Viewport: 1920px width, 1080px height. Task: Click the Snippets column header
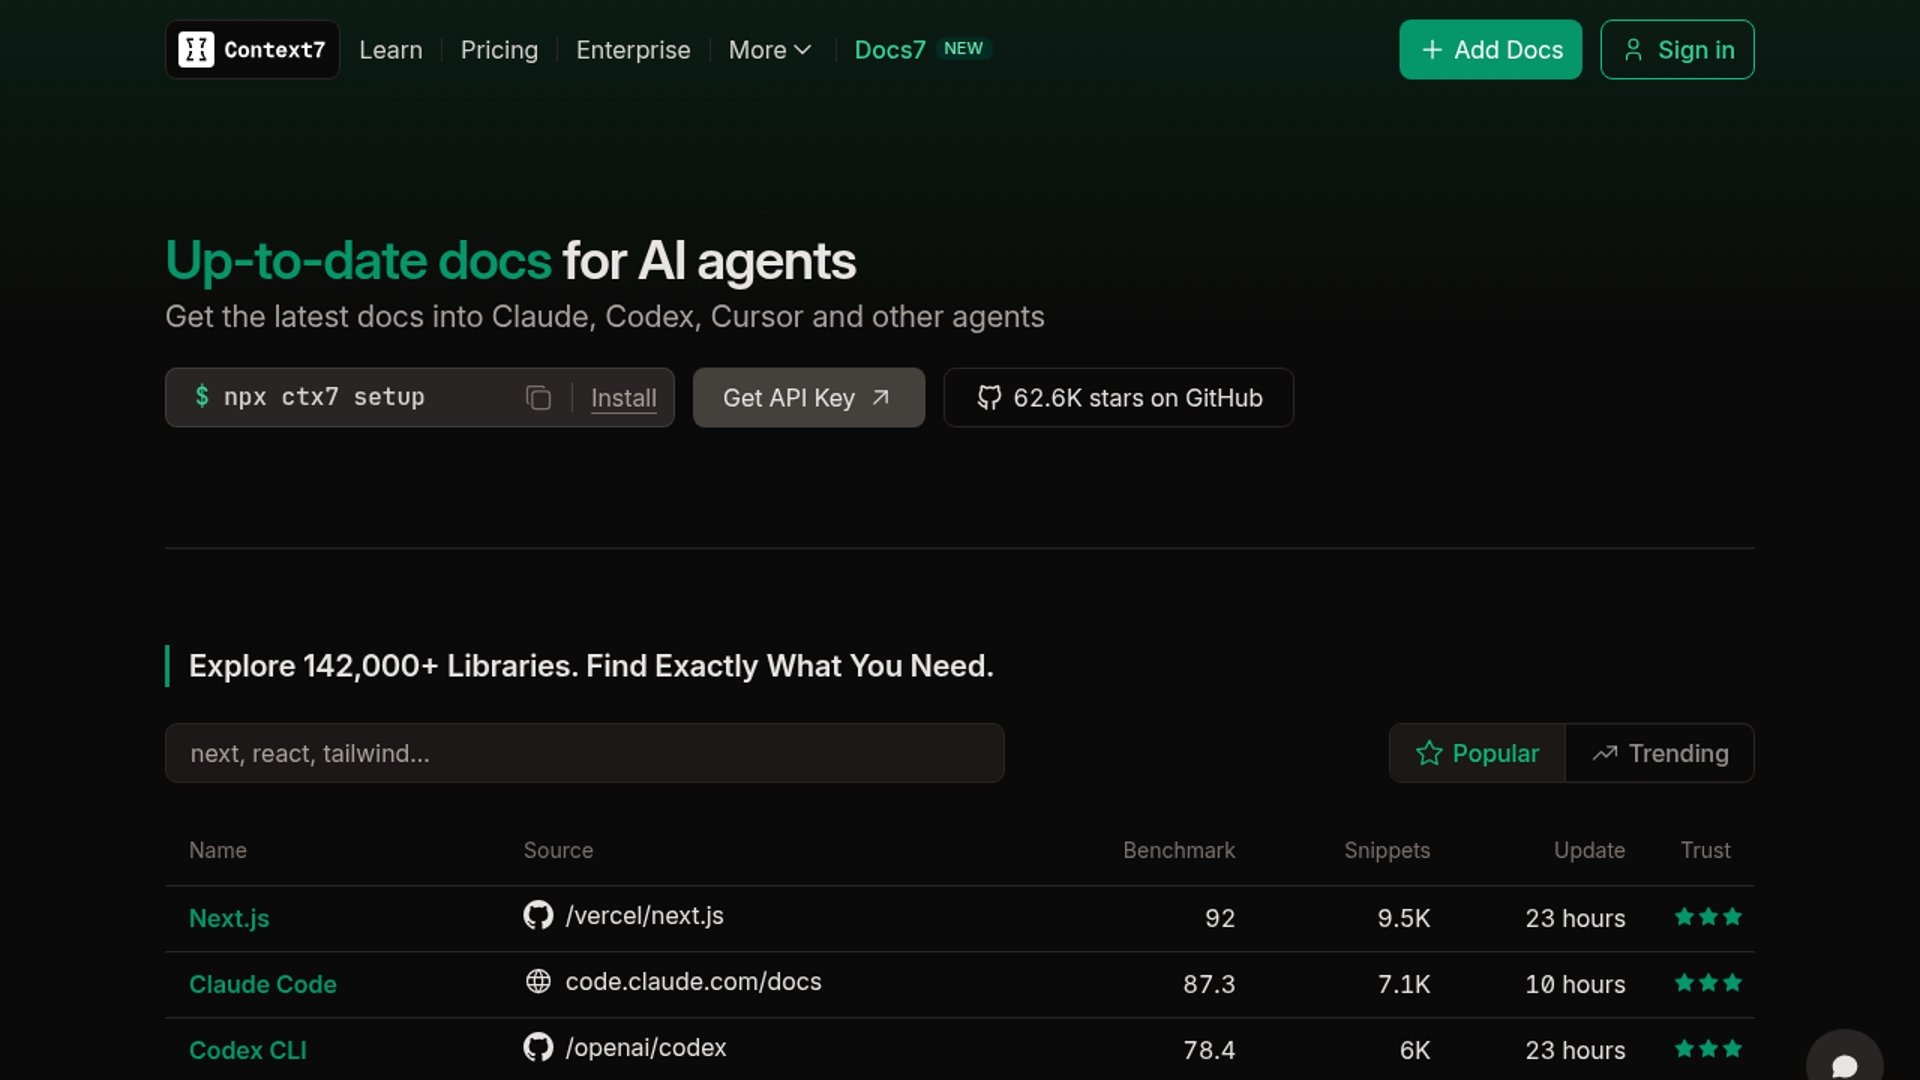coord(1386,850)
